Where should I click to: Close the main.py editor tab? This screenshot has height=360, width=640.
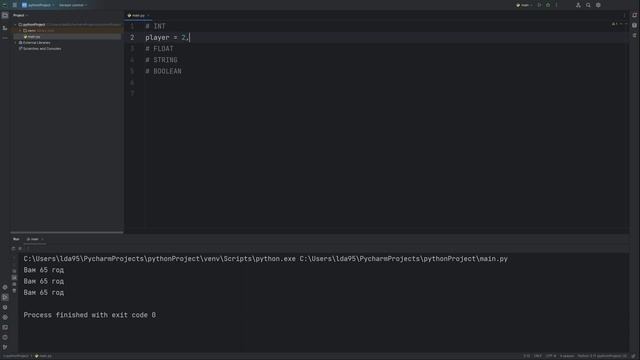pyautogui.click(x=148, y=16)
